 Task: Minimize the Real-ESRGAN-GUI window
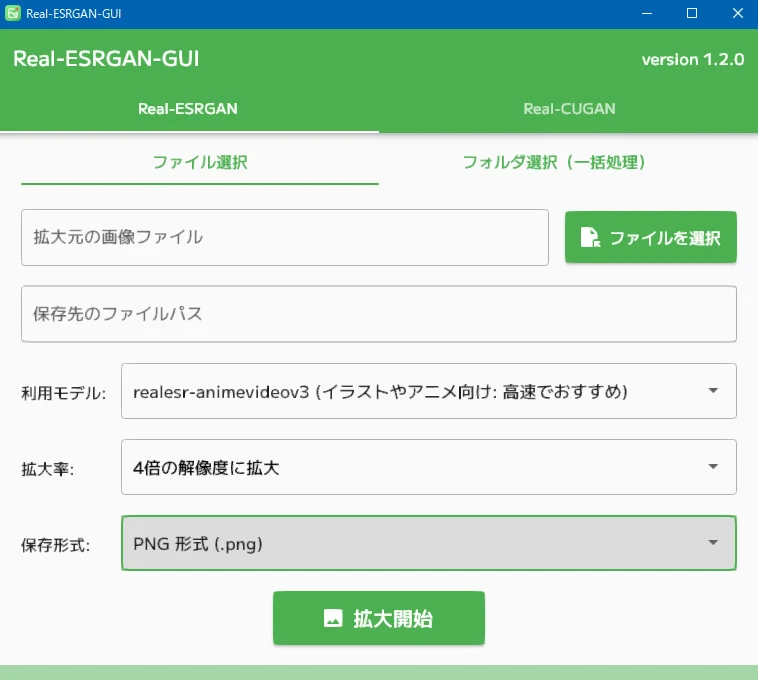pyautogui.click(x=647, y=14)
